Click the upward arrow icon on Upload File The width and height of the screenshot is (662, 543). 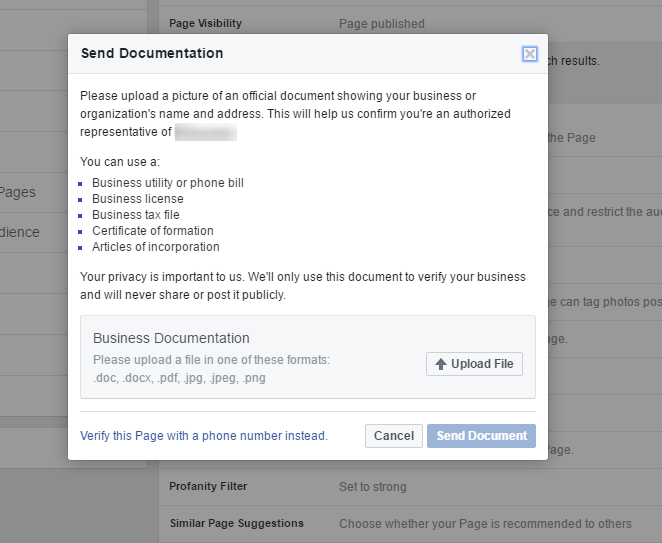[x=441, y=364]
